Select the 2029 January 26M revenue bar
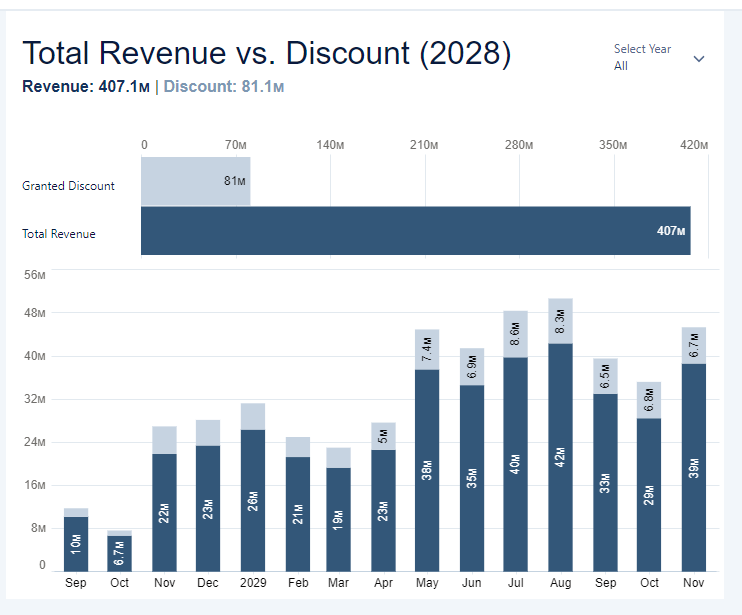742x615 pixels. (x=253, y=498)
